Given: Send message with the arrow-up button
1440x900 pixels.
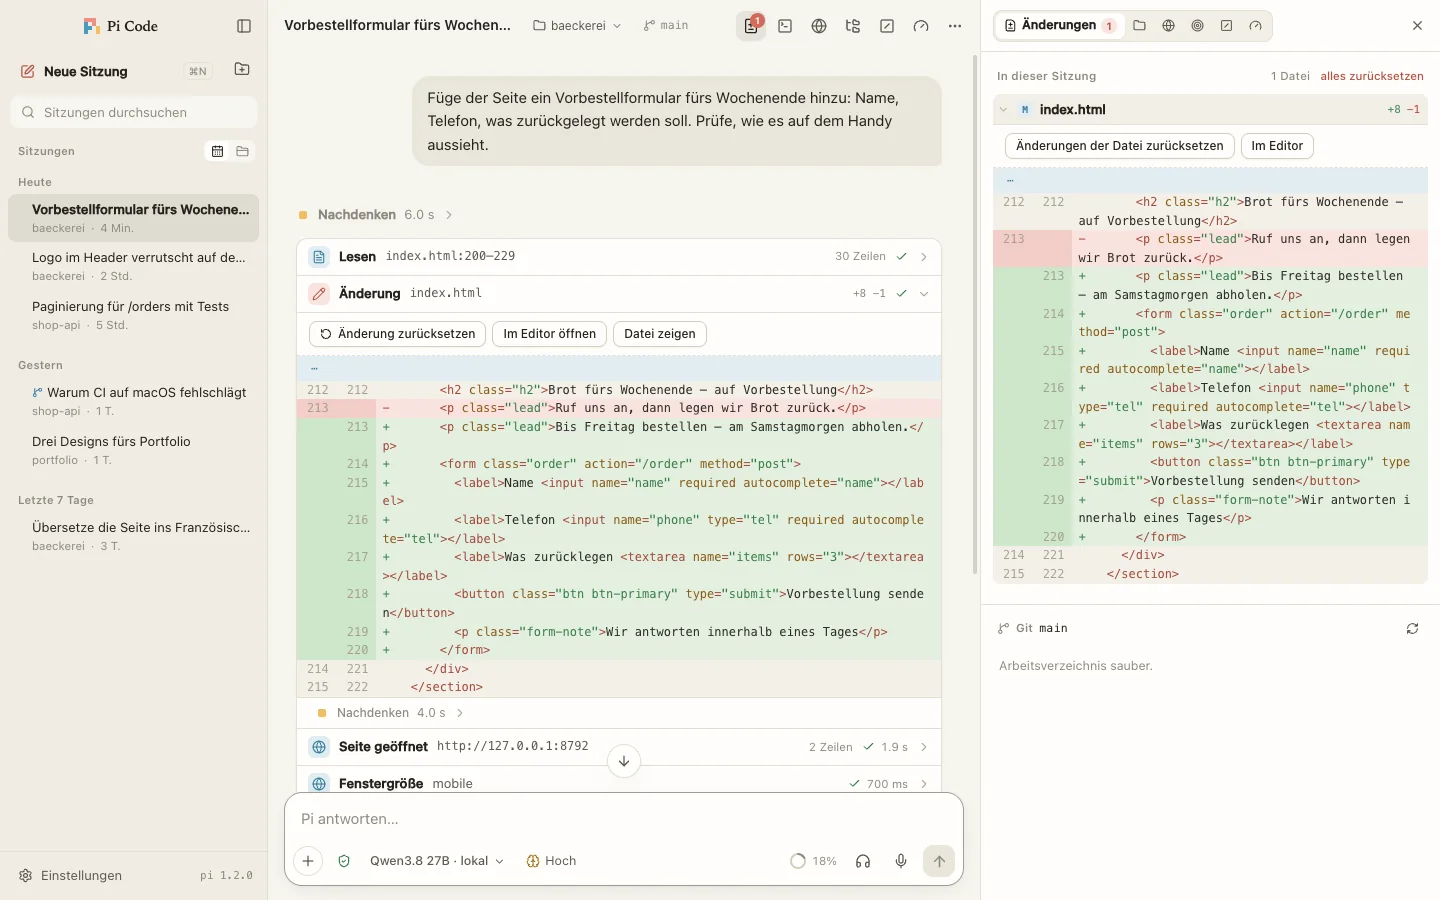Looking at the screenshot, I should coord(939,861).
